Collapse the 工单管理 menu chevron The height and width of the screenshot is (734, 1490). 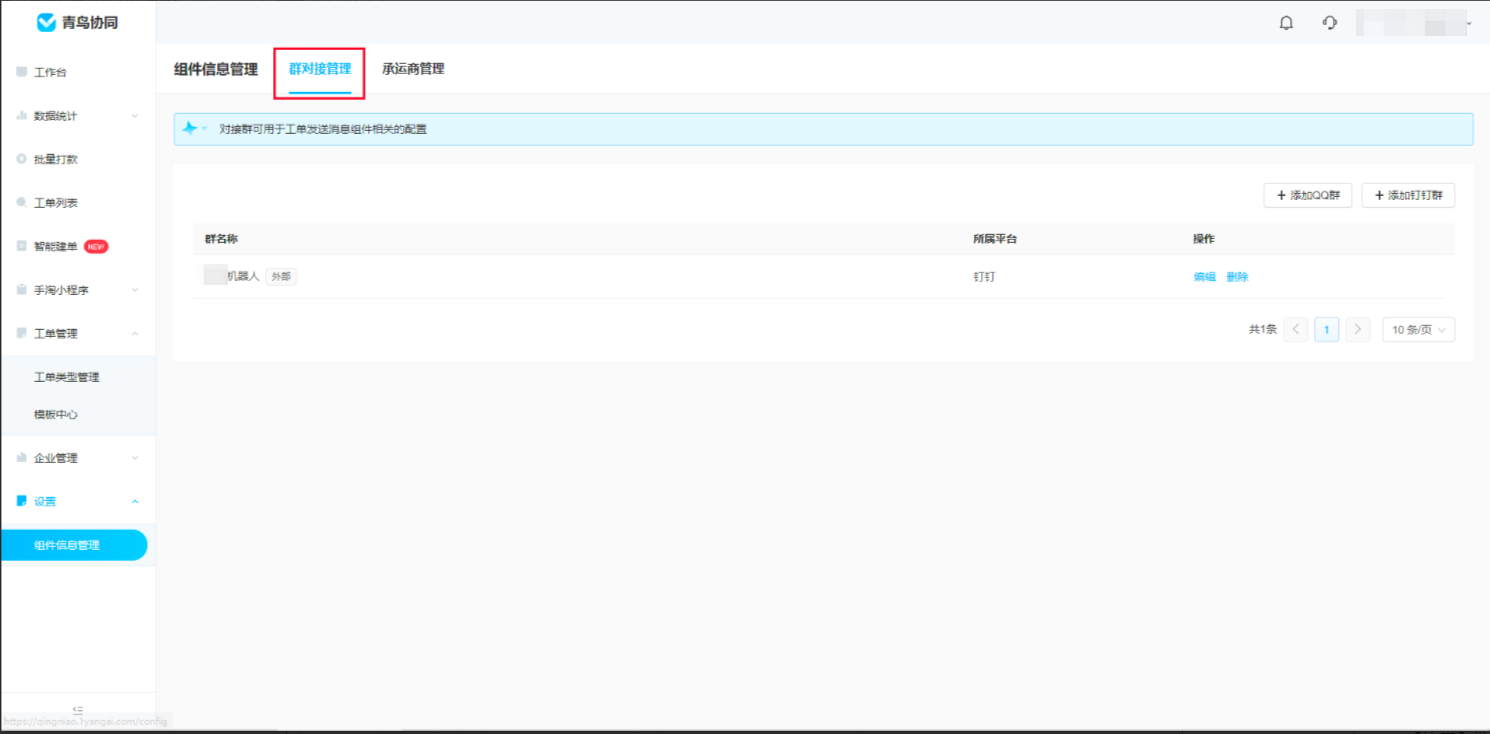coord(135,333)
